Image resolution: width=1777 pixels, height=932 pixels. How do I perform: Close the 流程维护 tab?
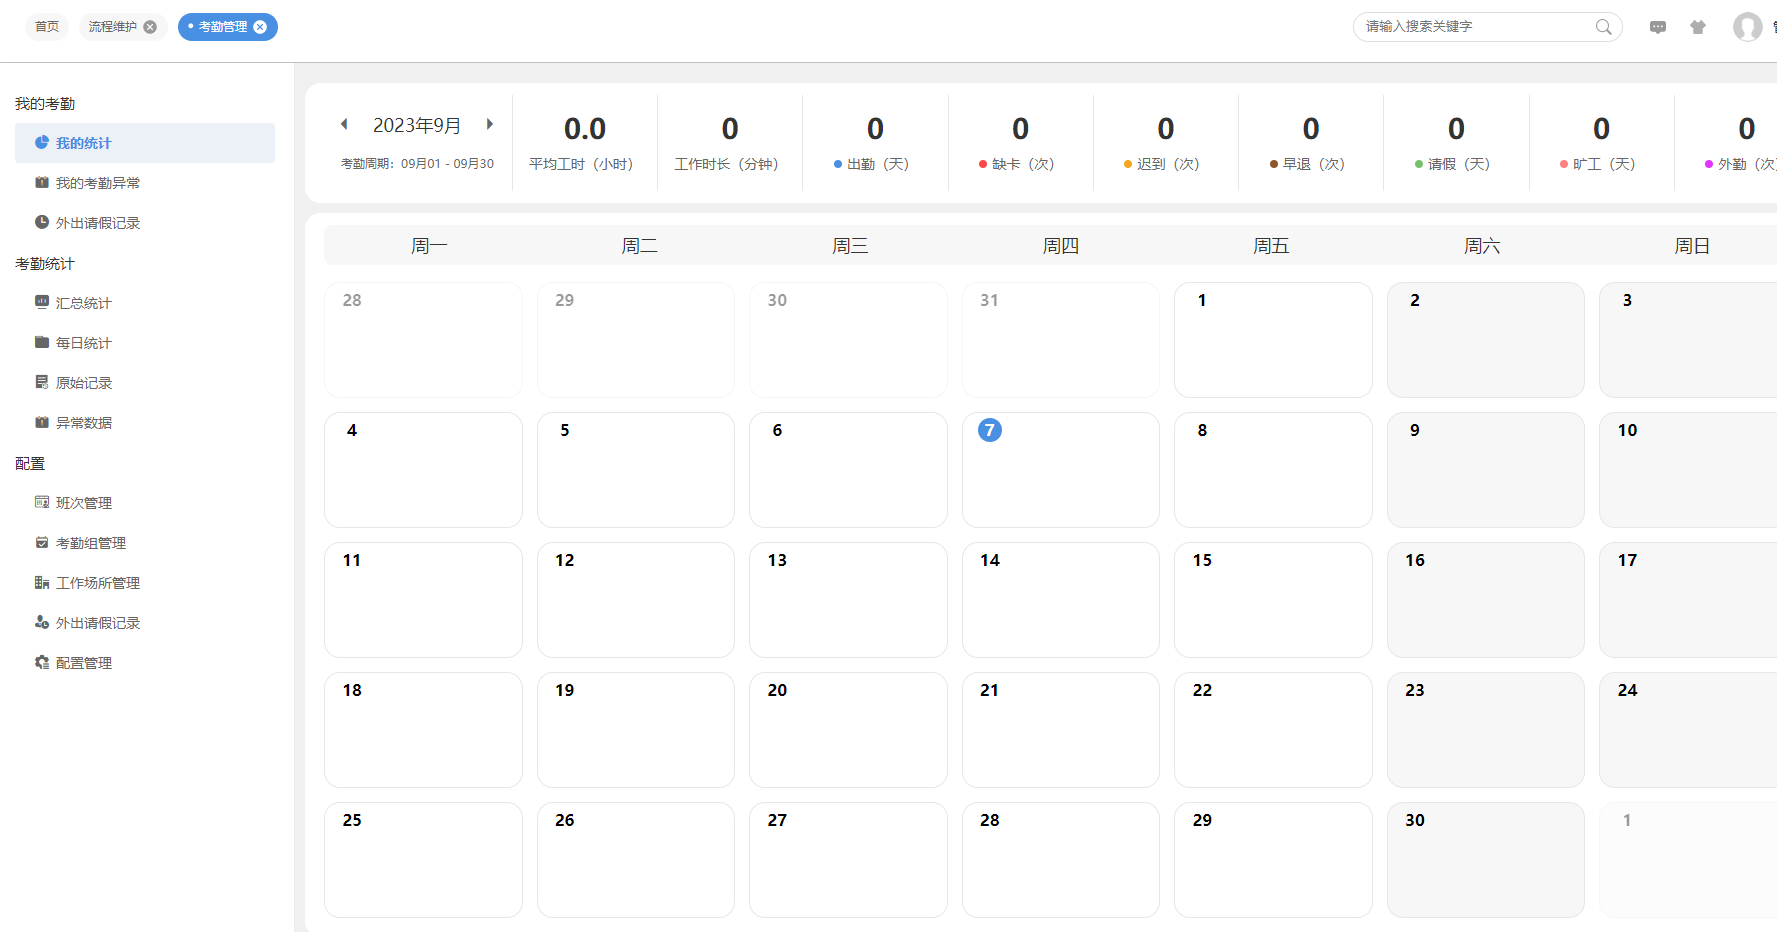tap(150, 27)
